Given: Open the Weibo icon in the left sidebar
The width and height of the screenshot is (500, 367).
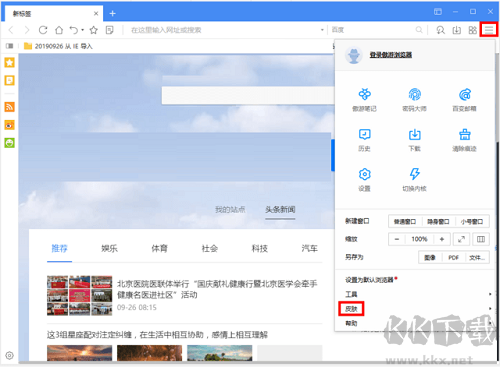Looking at the screenshot, I should [9, 125].
